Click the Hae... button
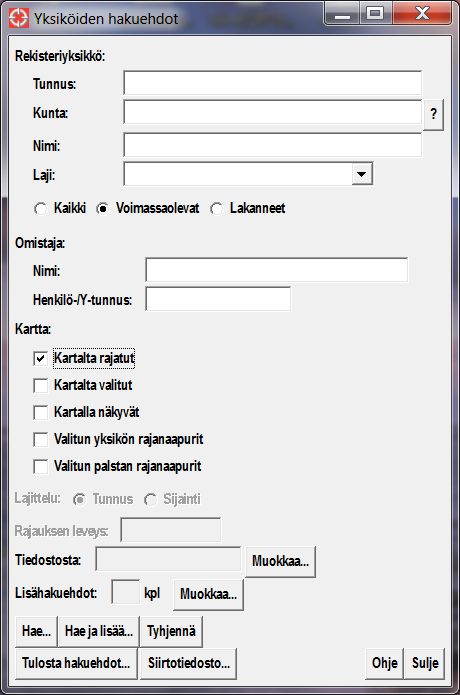This screenshot has width=460, height=695. (36, 631)
